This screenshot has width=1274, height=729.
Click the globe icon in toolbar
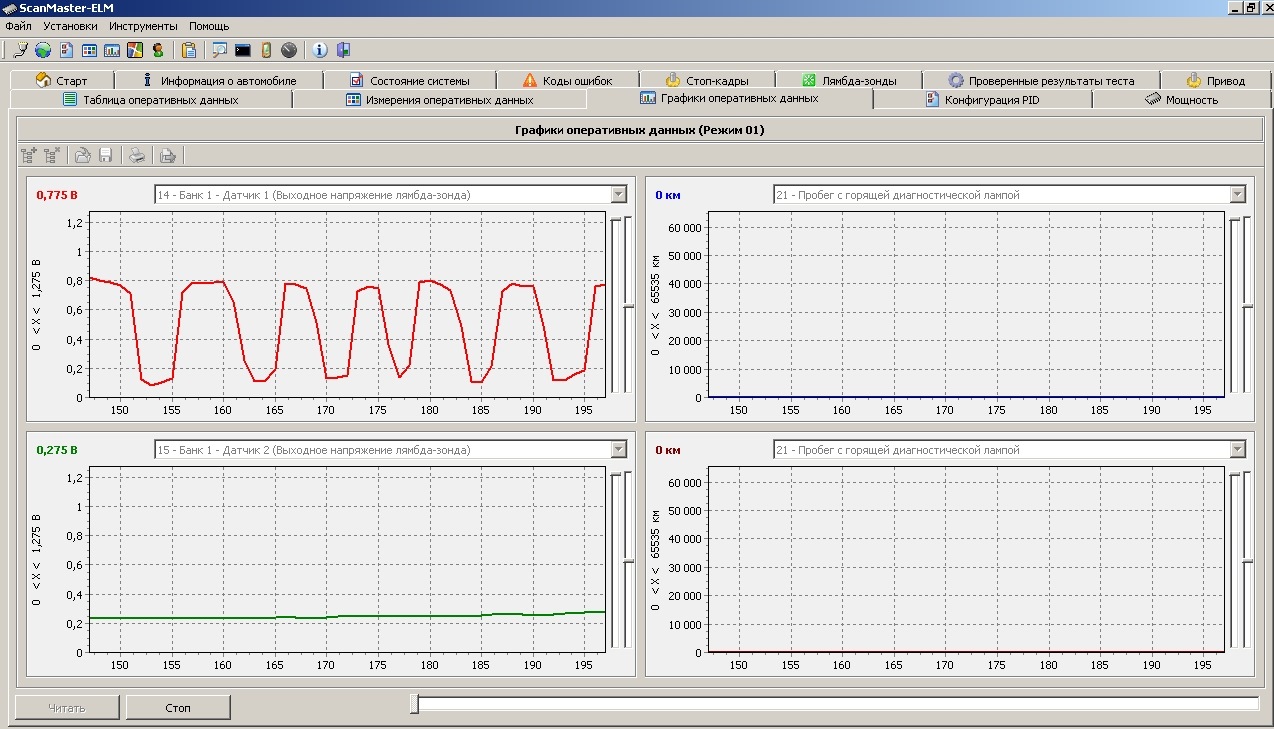click(43, 50)
